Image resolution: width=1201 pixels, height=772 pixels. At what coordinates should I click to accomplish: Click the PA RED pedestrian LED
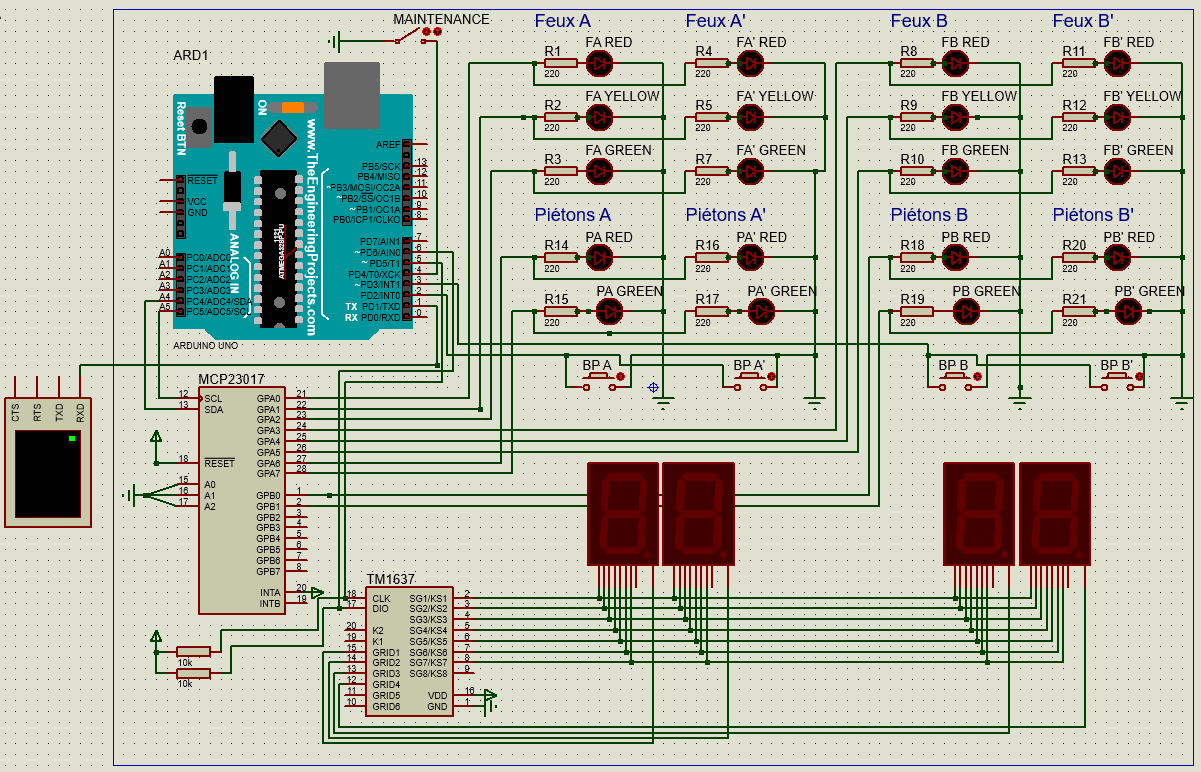(600, 258)
